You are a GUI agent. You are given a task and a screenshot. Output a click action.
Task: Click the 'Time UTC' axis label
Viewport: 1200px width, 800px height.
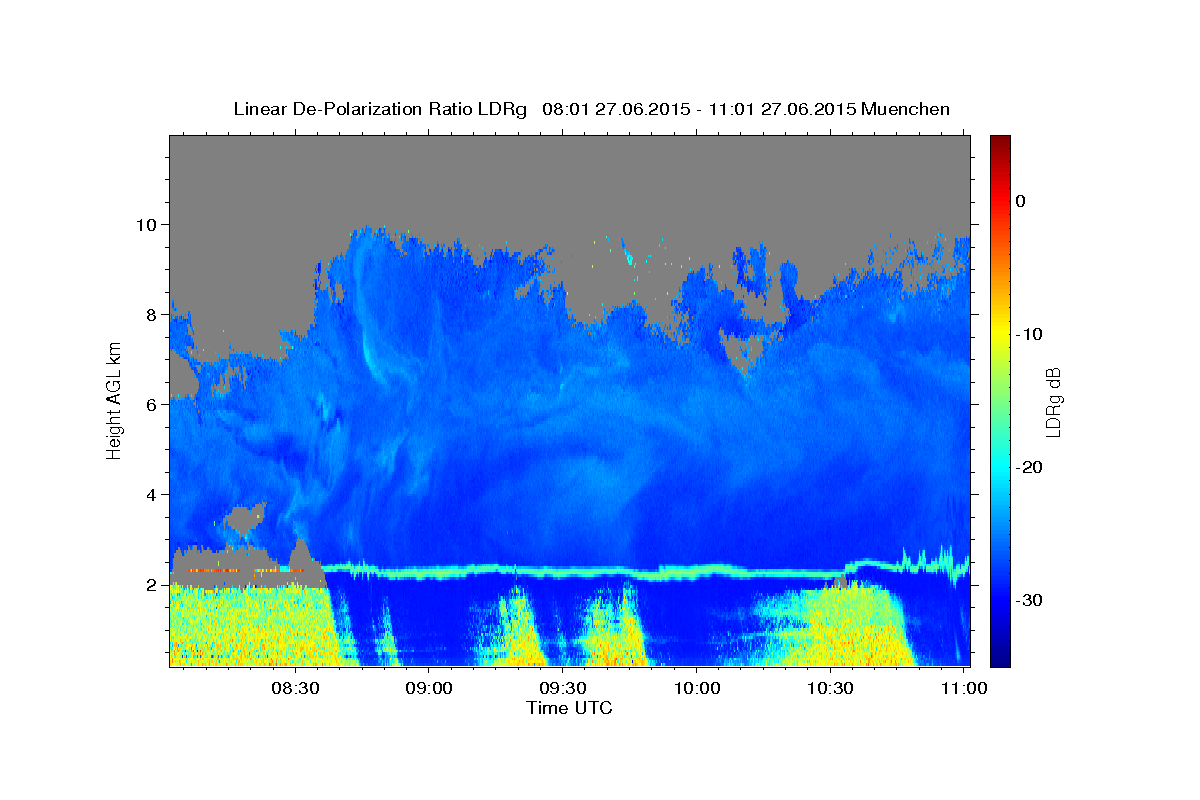pos(569,708)
